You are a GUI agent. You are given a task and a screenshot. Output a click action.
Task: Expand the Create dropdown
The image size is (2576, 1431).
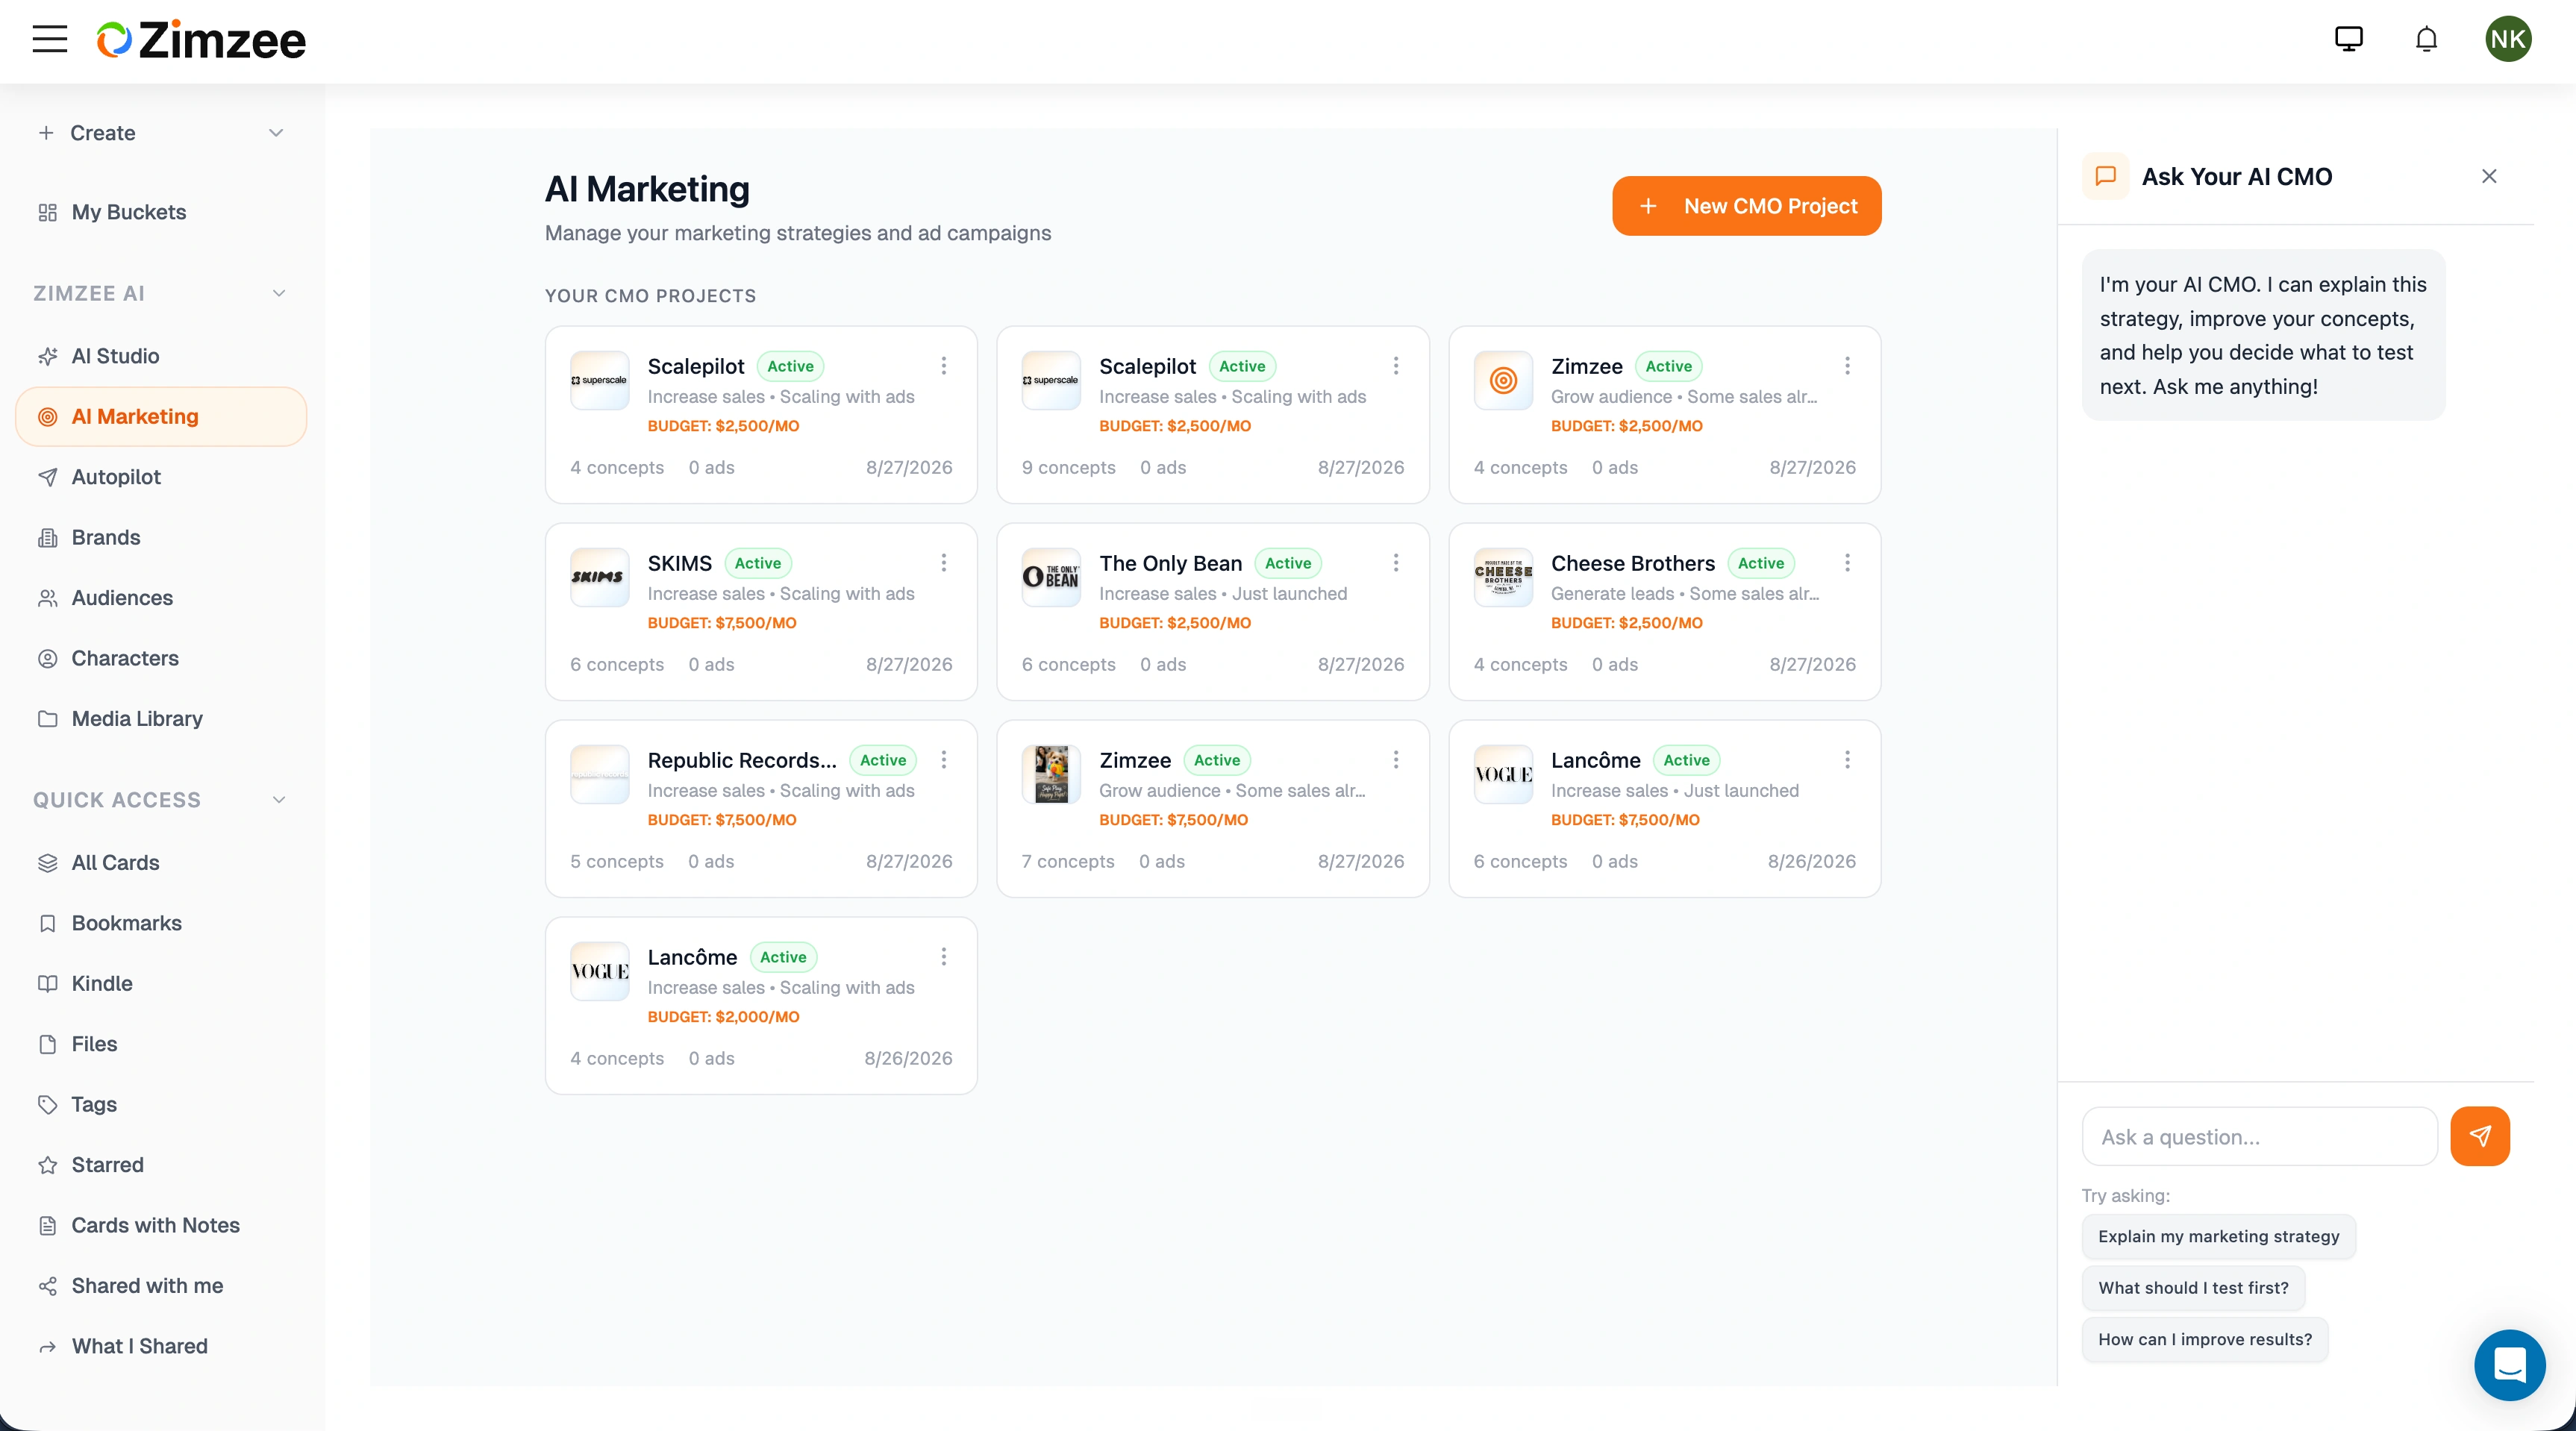(161, 133)
